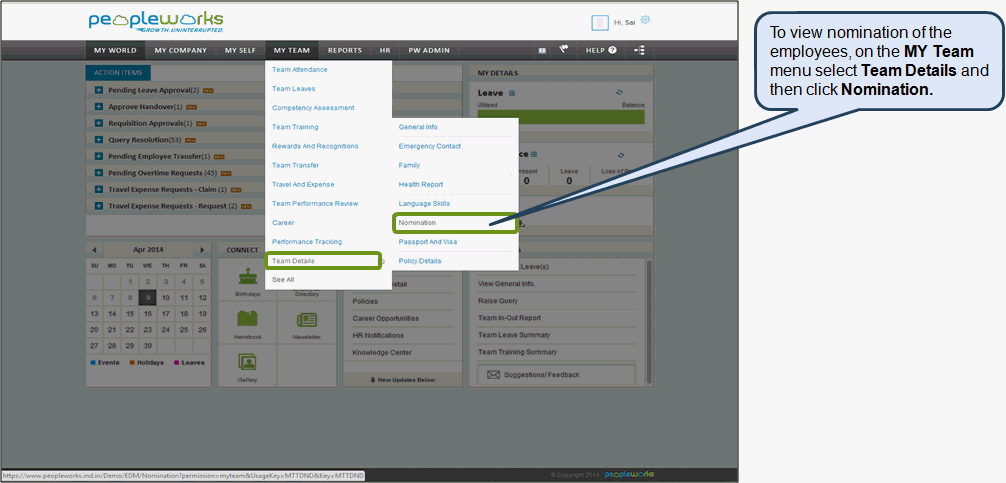The height and width of the screenshot is (483, 1006).
Task: Click the settings gear beside Hi, Sai
Action: [645, 20]
